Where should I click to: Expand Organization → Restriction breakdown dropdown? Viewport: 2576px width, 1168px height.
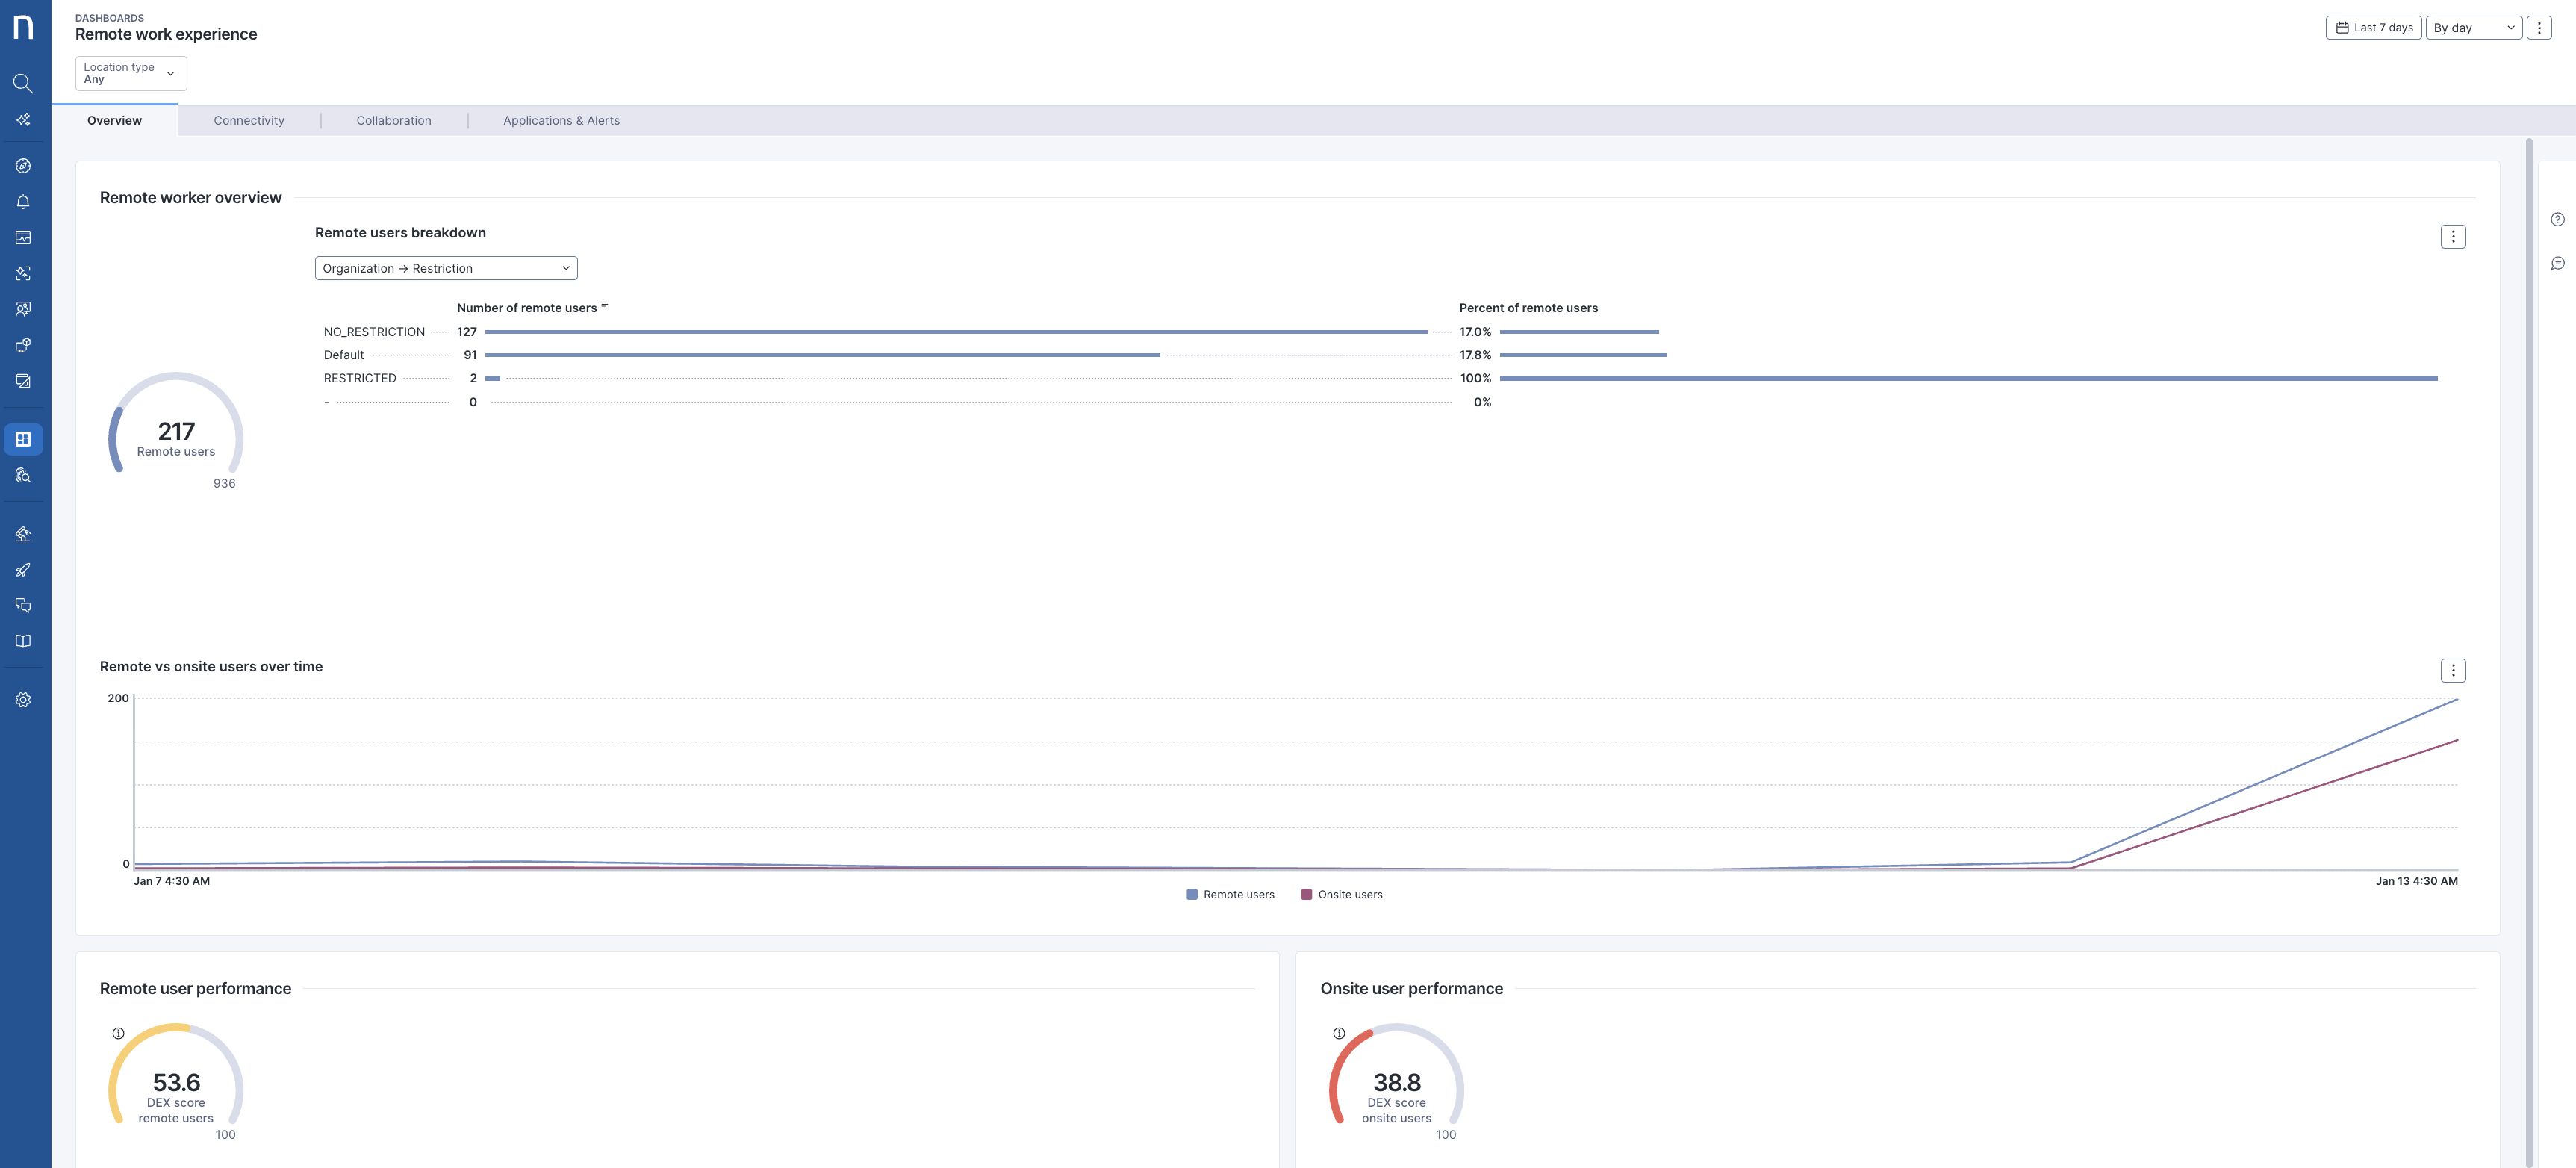[446, 268]
